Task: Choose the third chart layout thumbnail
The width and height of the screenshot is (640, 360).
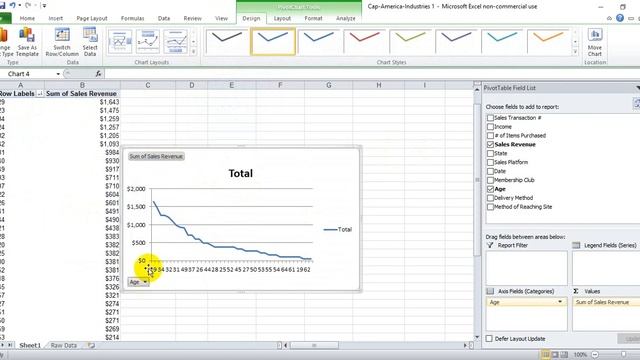Action: point(176,41)
